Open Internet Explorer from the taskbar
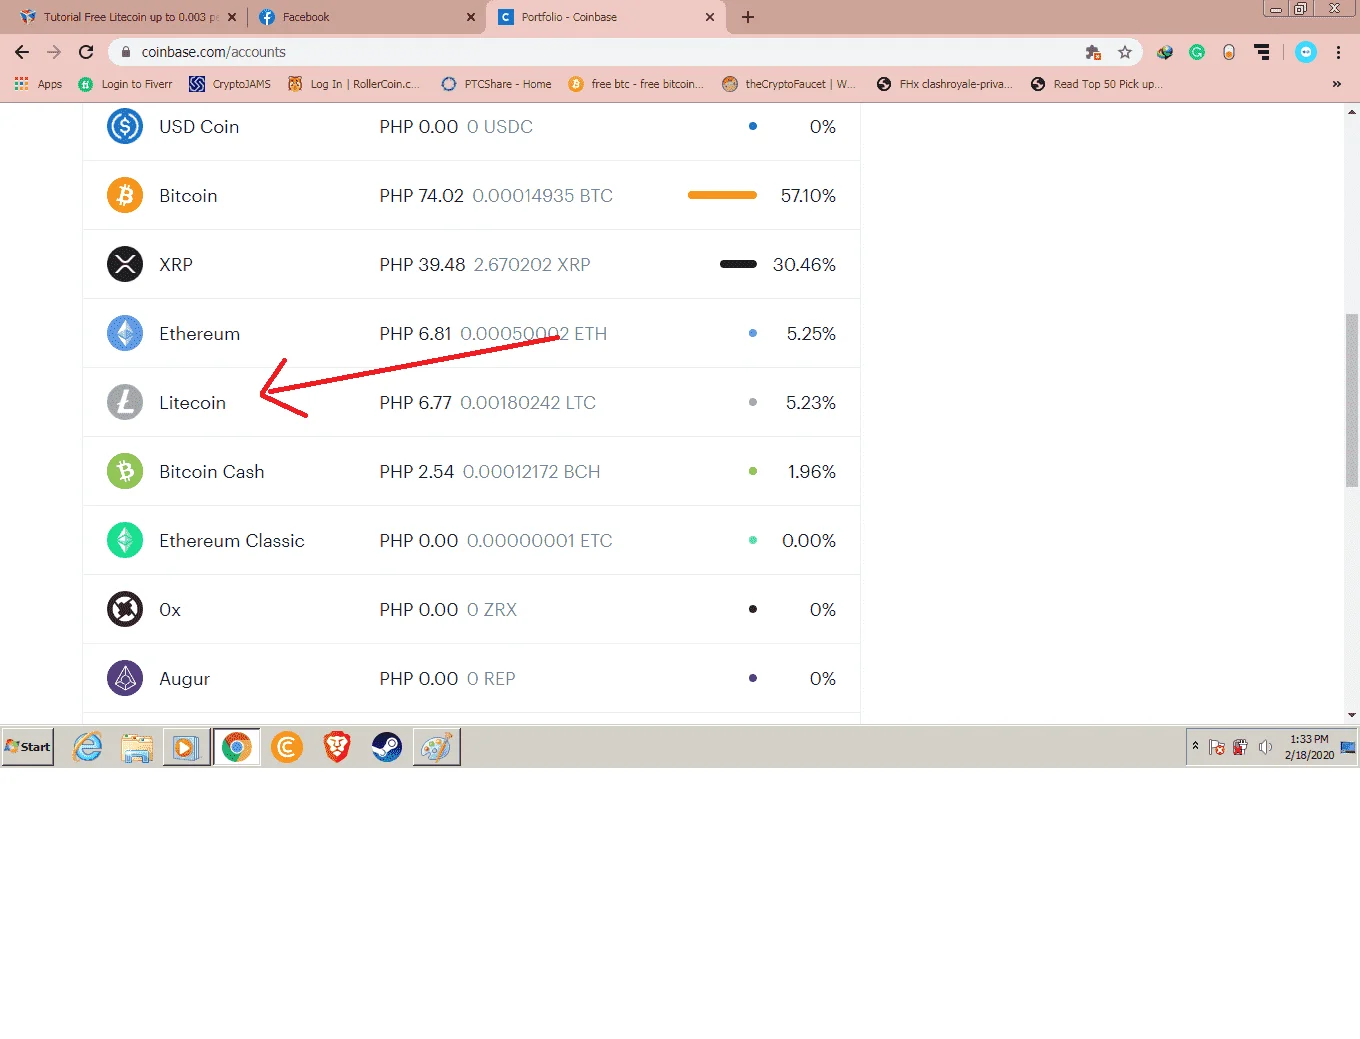The image size is (1360, 1039). (88, 747)
